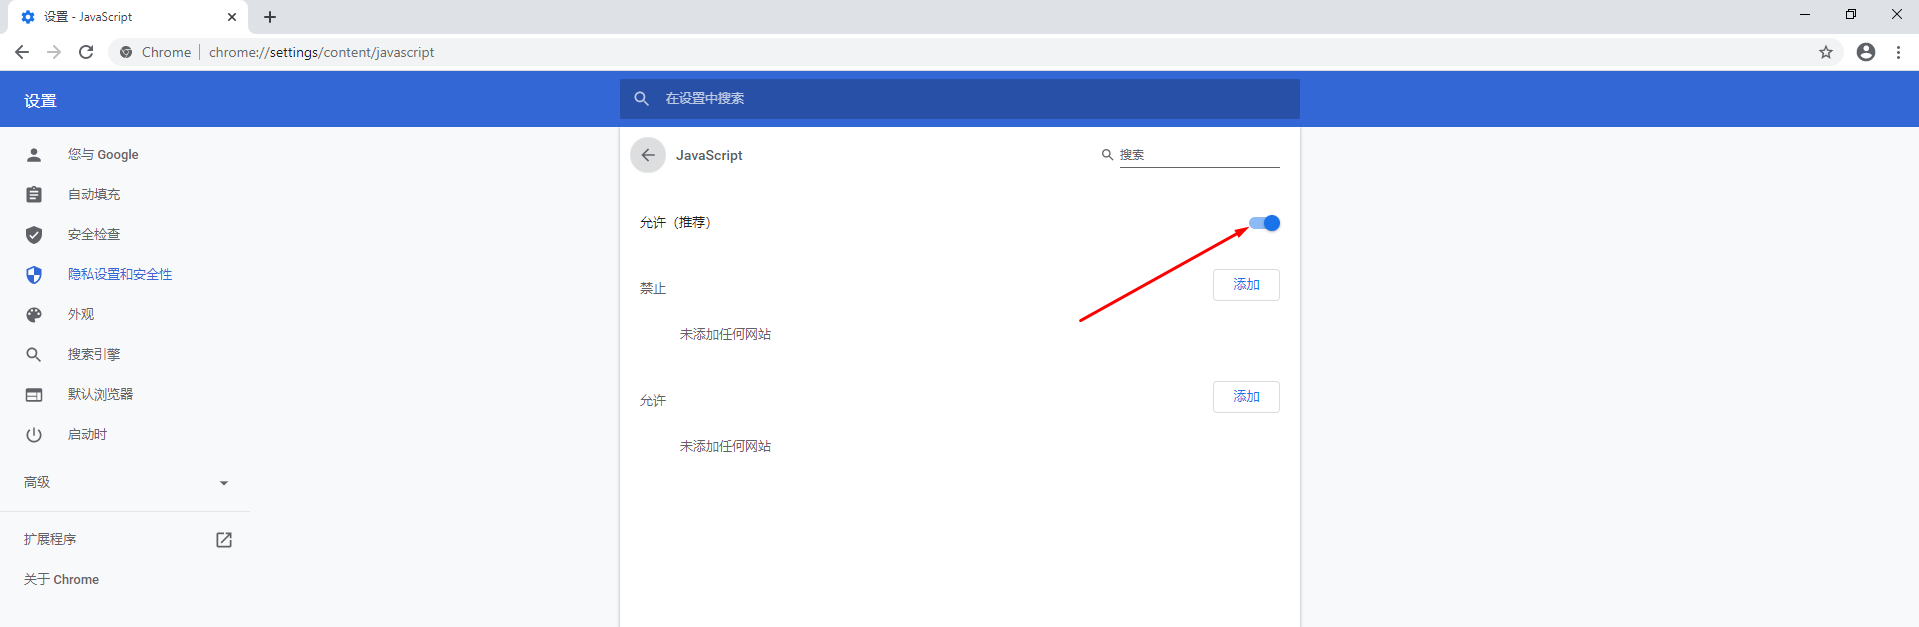This screenshot has width=1919, height=627.
Task: Click the clipboard icon beside 自动填充
Action: coord(34,194)
